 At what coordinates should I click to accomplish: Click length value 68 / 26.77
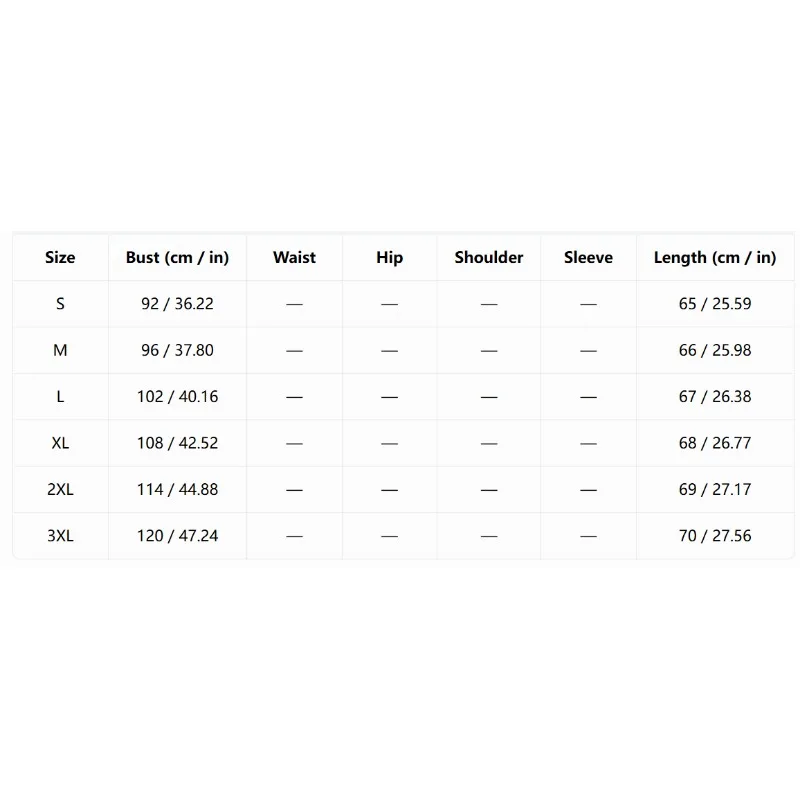pos(715,443)
